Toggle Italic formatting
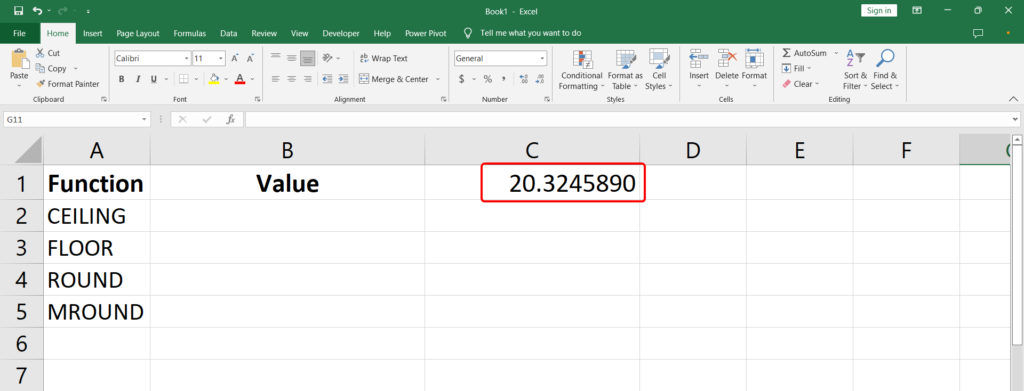Screen dimensions: 1024x391 138,79
